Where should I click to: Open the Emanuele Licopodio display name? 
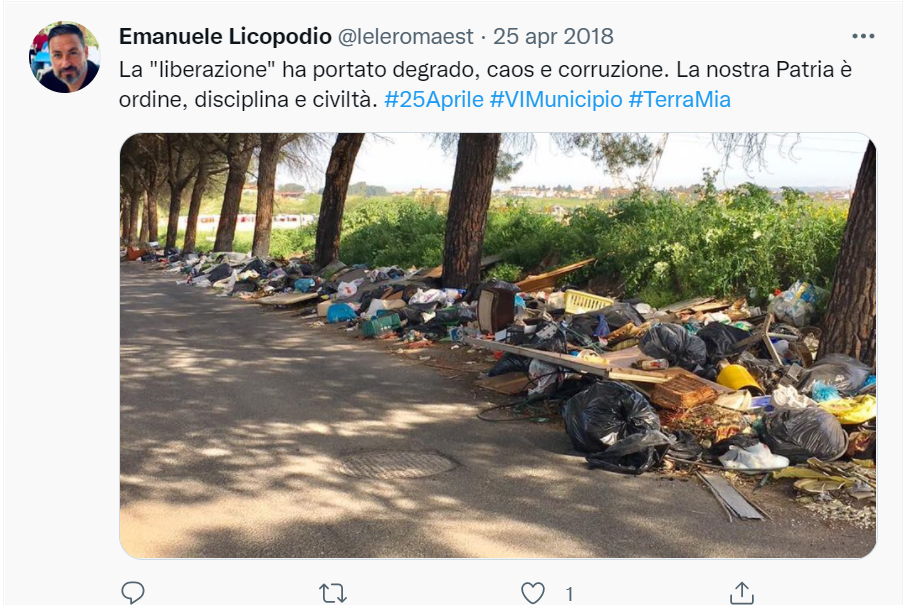coord(225,36)
